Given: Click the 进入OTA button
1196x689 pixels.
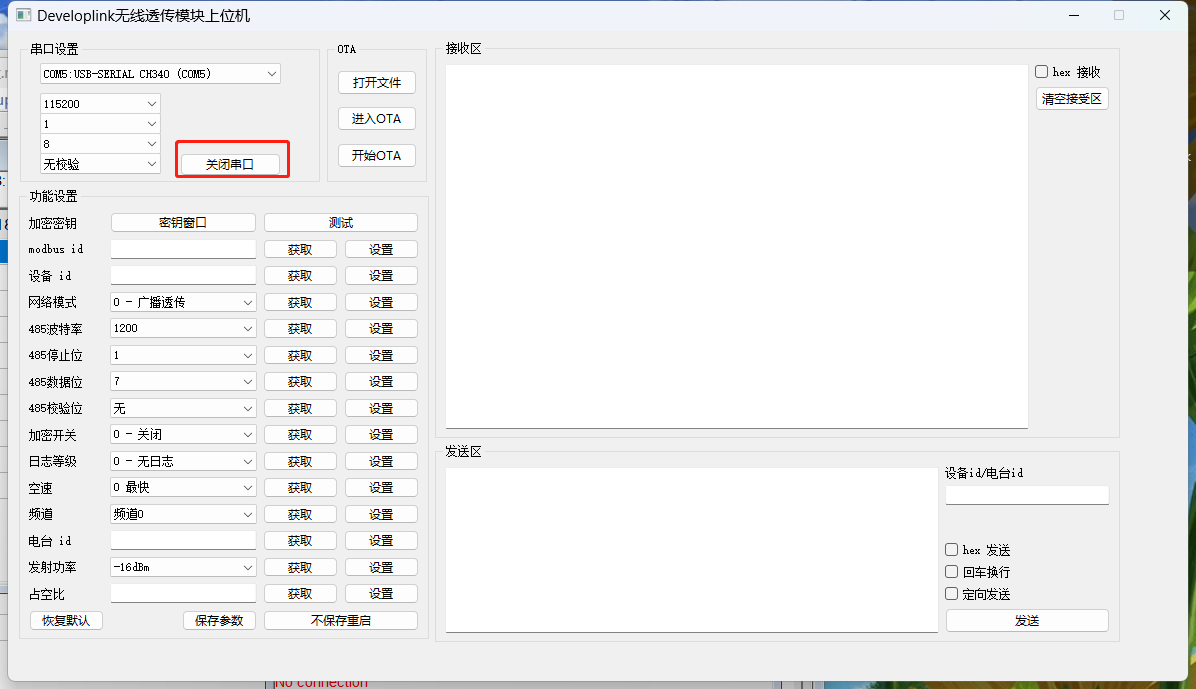Looking at the screenshot, I should click(x=376, y=119).
